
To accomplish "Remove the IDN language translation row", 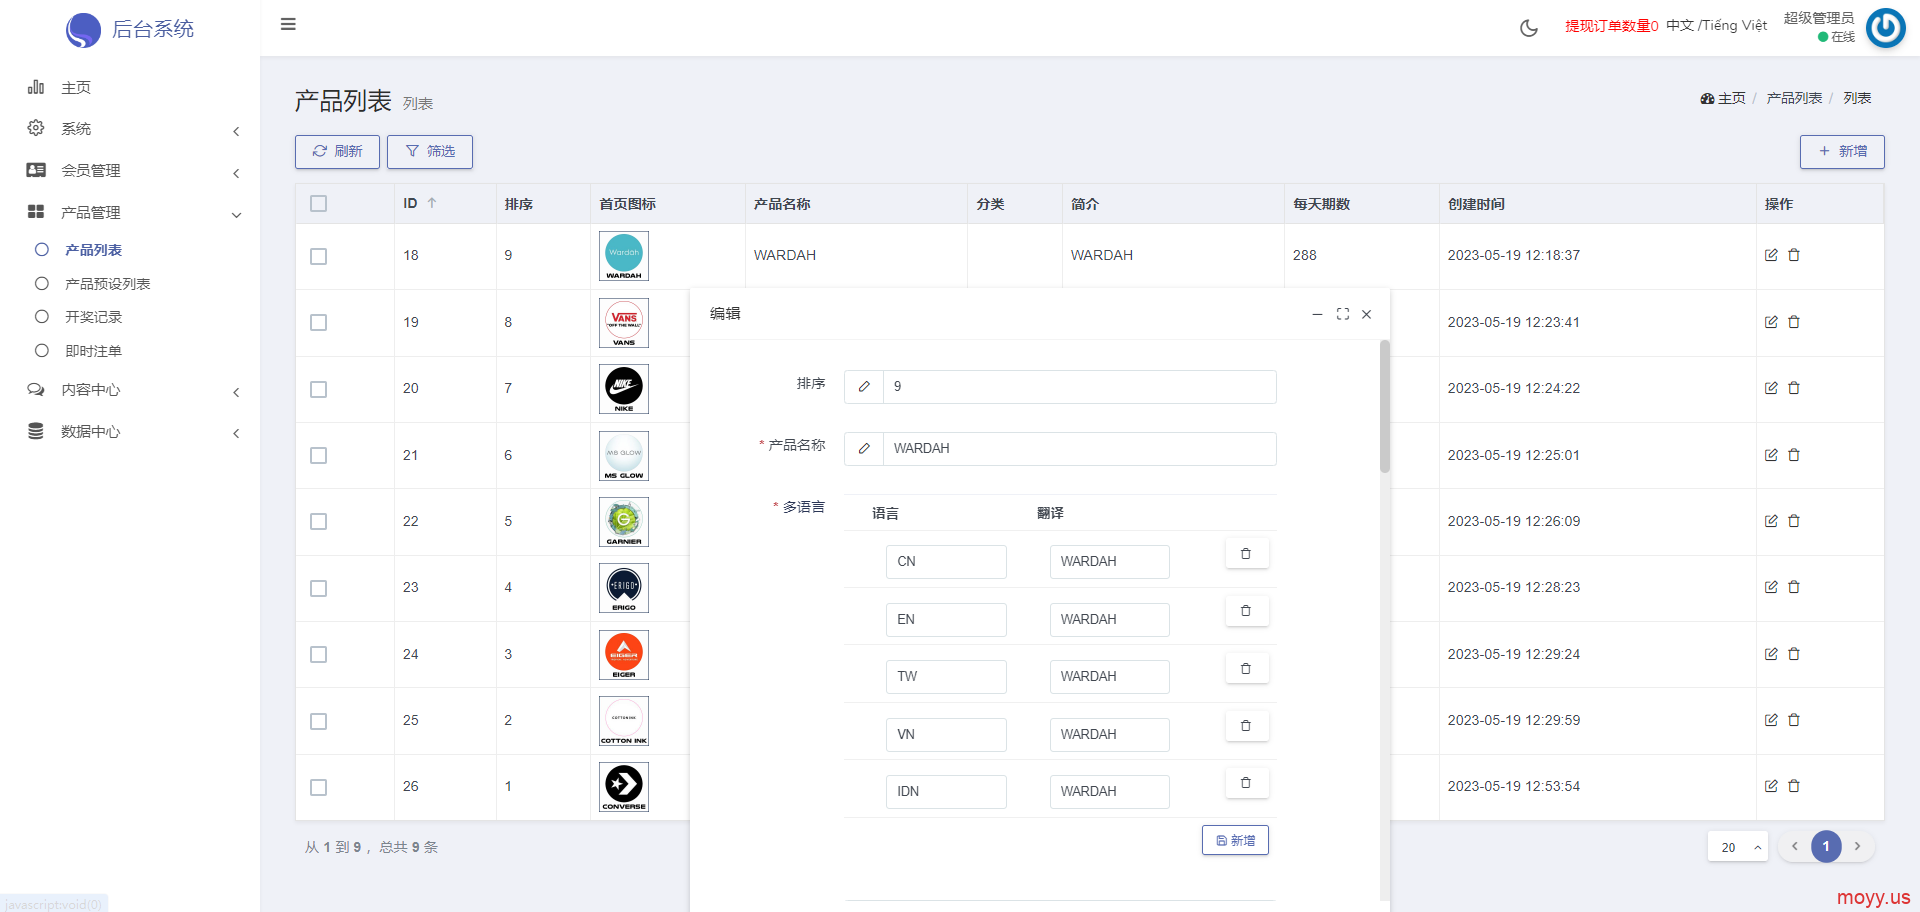I will [1246, 783].
